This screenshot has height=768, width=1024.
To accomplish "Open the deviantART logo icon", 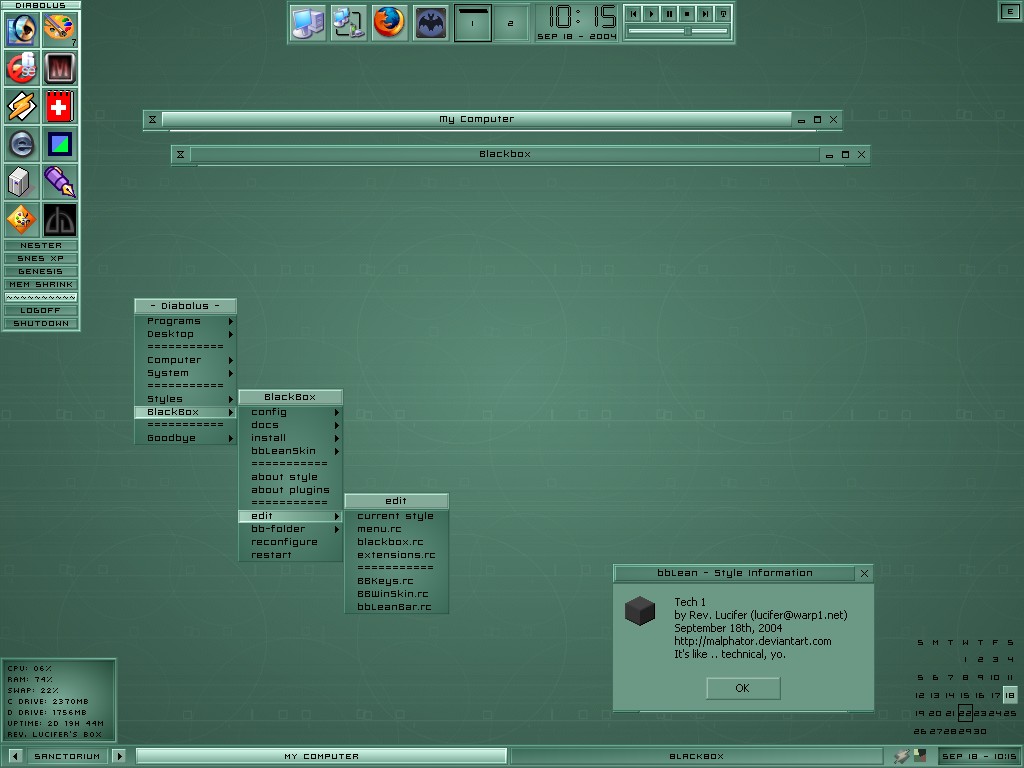I will (59, 220).
